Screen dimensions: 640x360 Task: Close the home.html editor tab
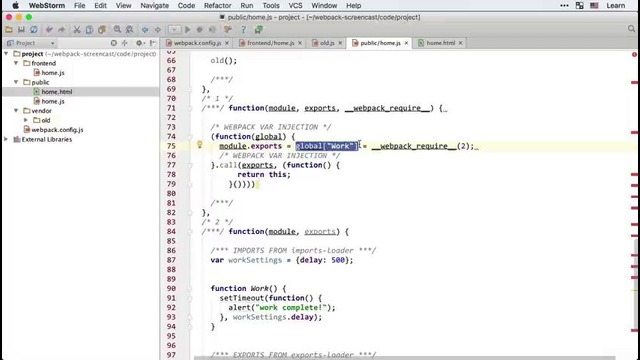pyautogui.click(x=460, y=43)
